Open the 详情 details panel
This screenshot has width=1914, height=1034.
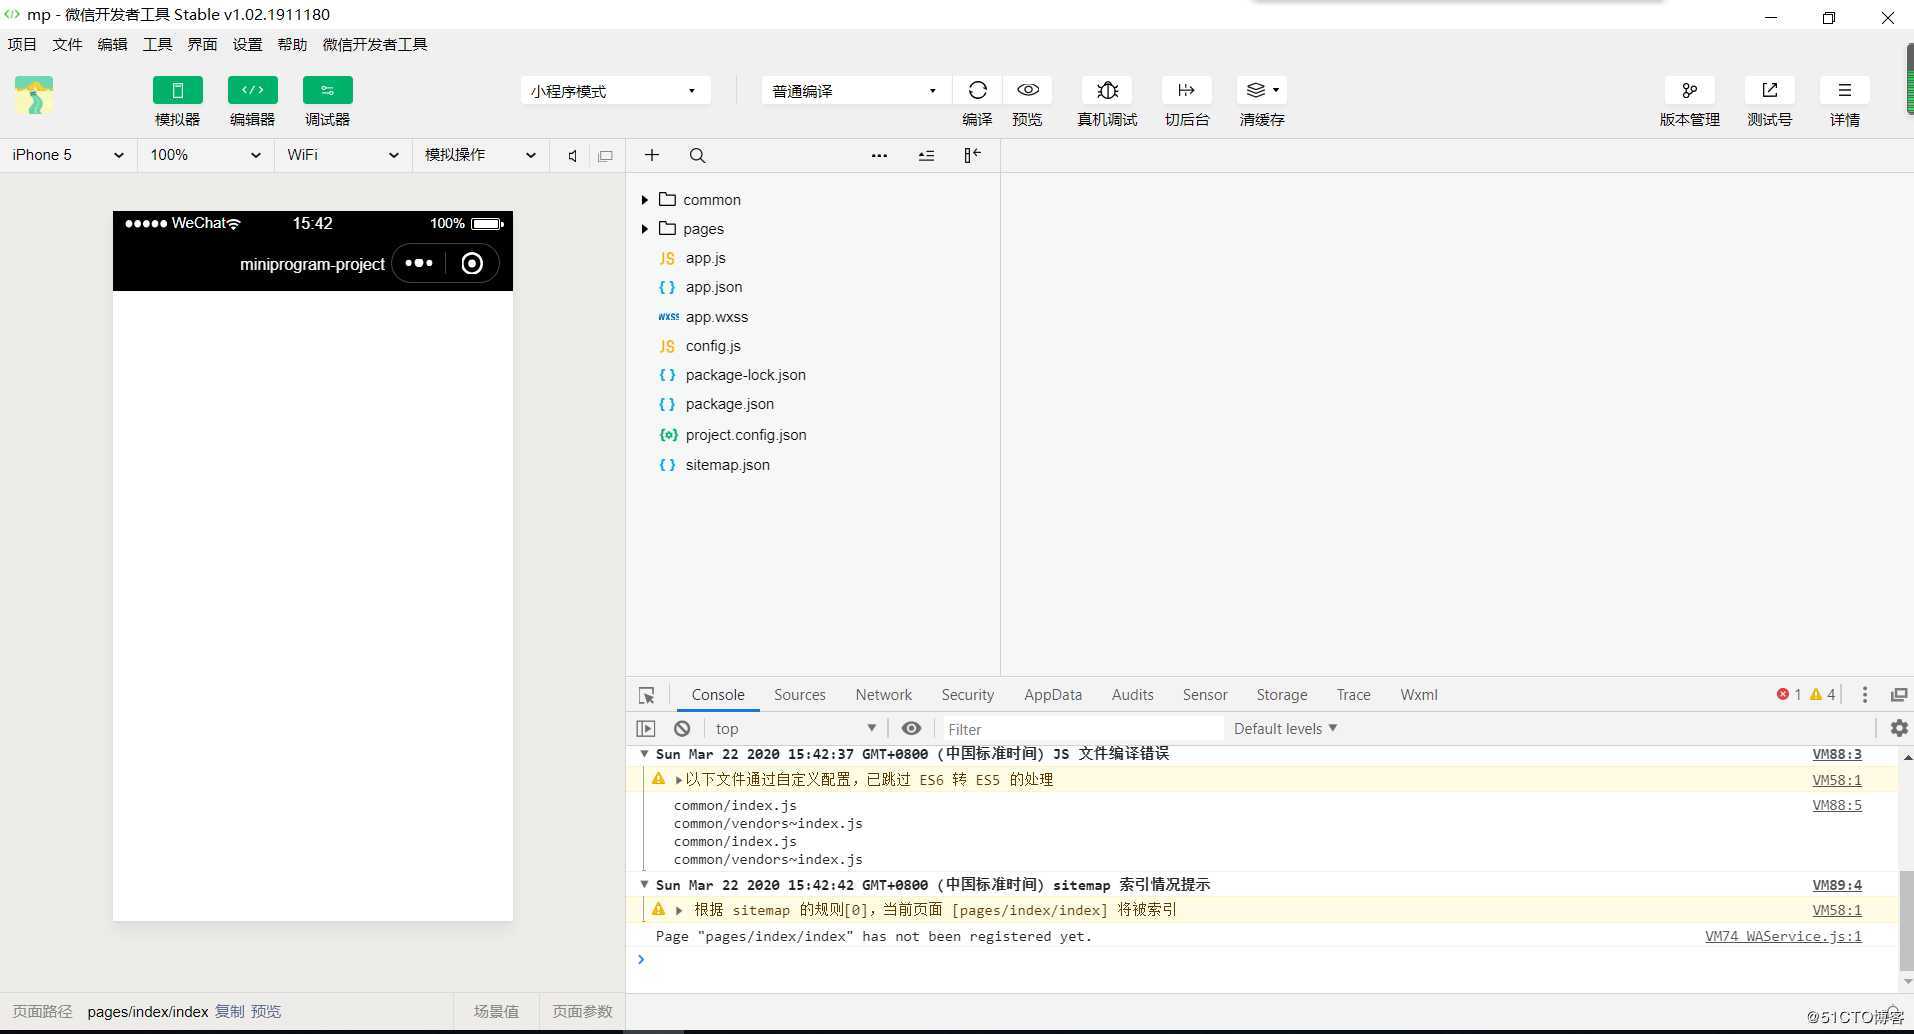tap(1844, 90)
